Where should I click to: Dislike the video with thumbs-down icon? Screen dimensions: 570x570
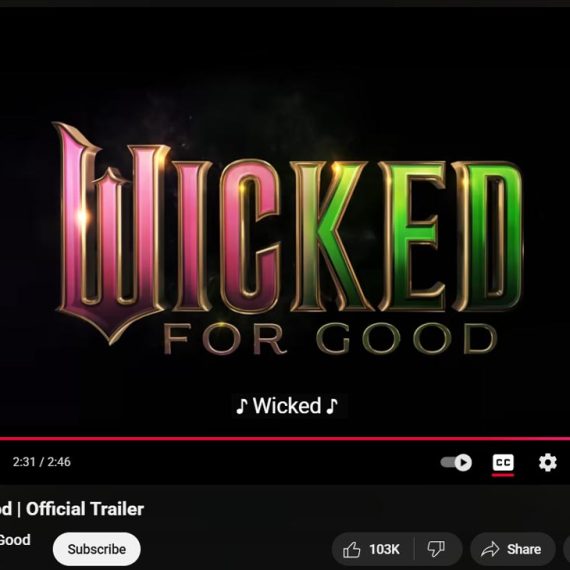436,549
